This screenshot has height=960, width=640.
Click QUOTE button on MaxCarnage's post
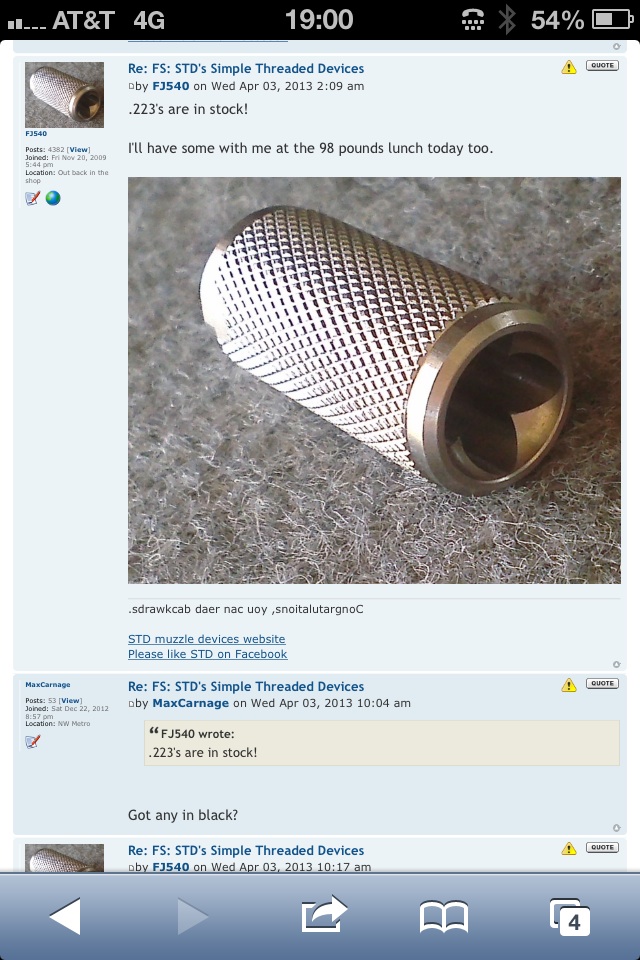pos(602,683)
